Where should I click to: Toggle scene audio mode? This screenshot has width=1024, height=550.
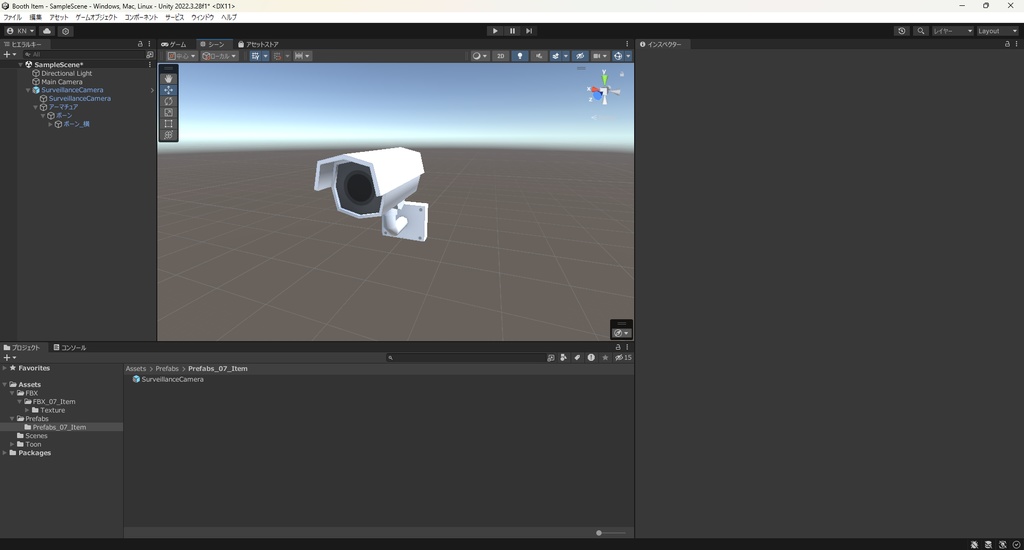tap(539, 56)
